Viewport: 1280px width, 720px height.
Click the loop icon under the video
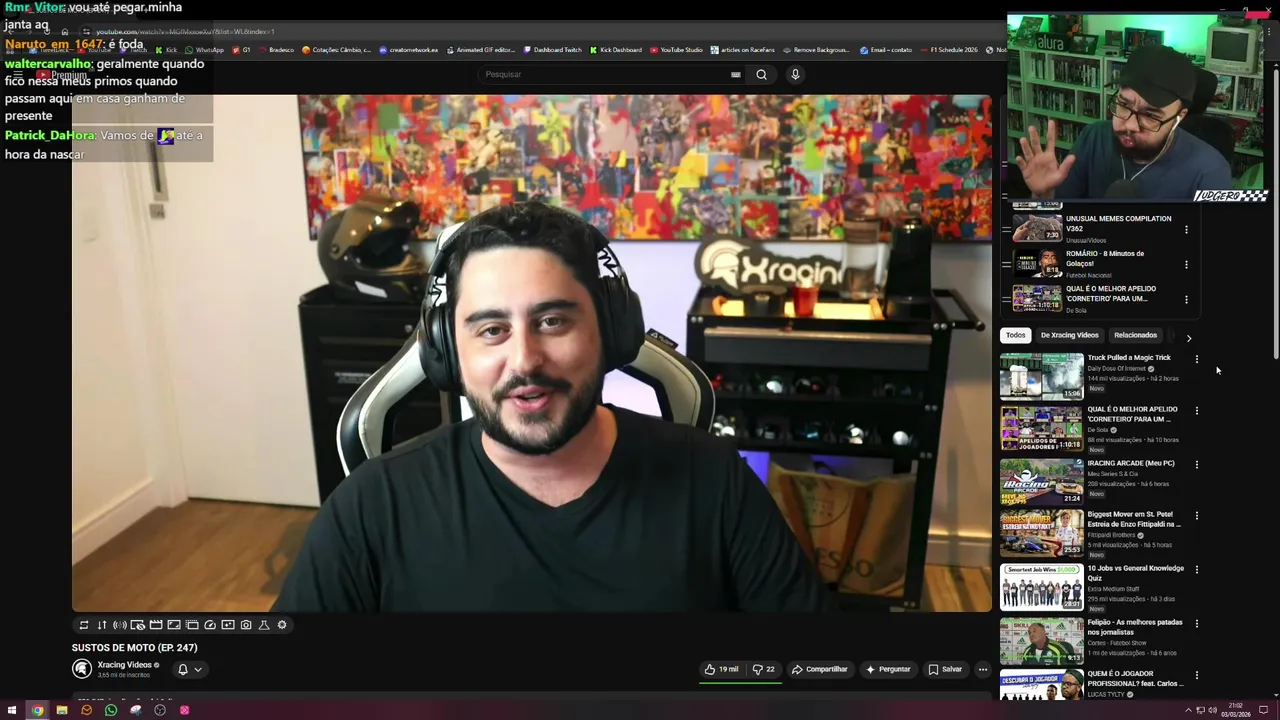(84, 625)
